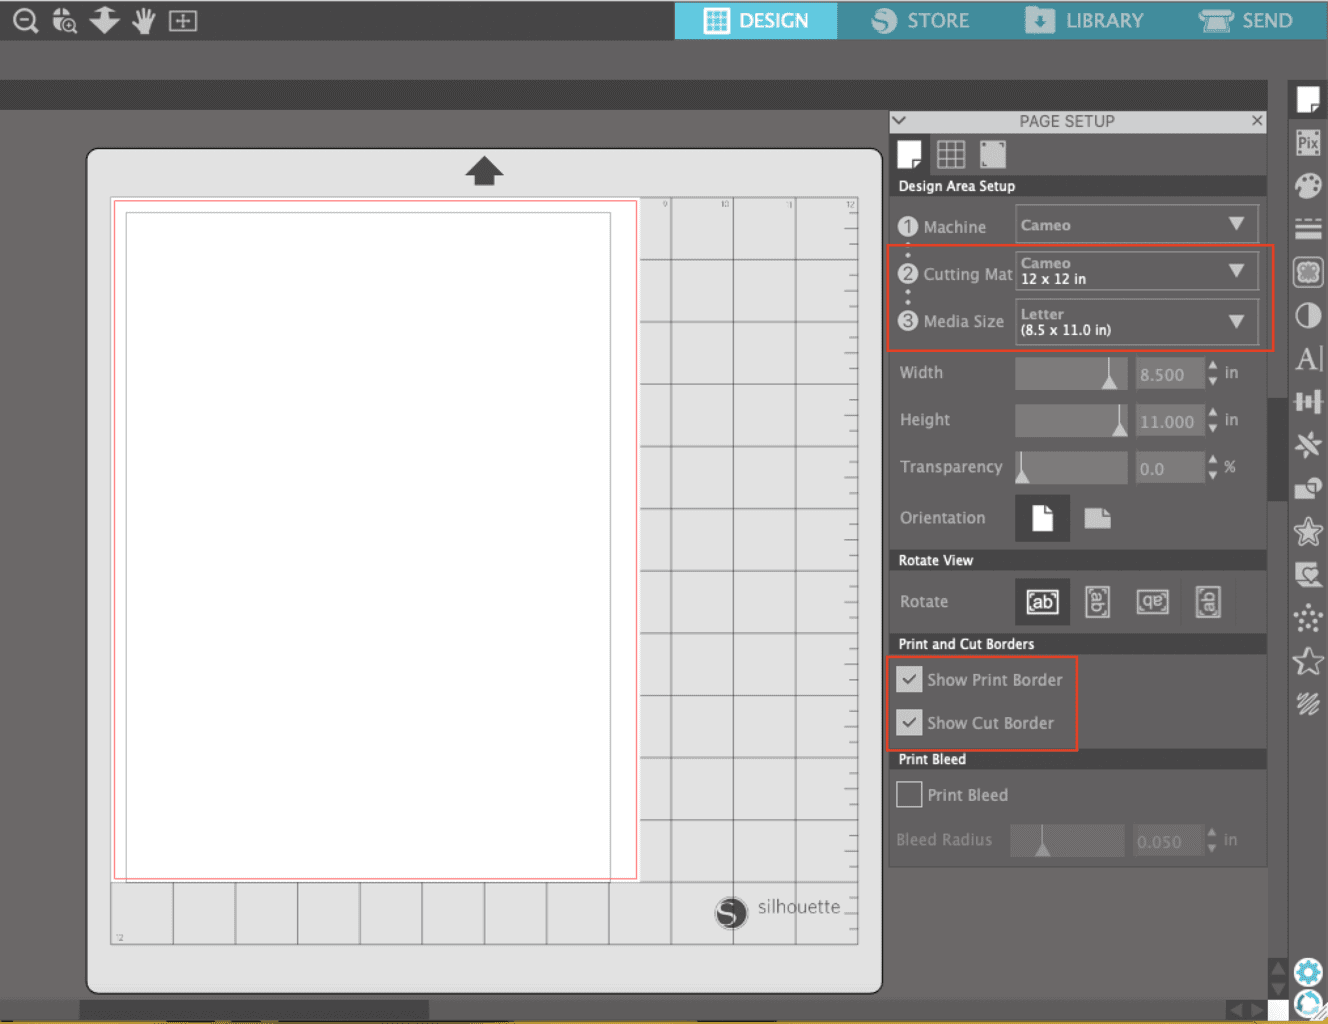Image resolution: width=1328 pixels, height=1024 pixels.
Task: Open the Image Effects half-circle icon
Action: pos(1308,316)
